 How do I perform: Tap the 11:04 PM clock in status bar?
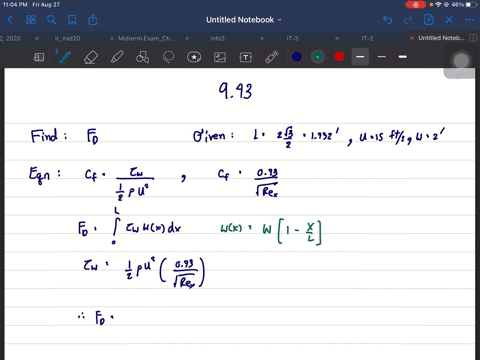[x=15, y=5]
